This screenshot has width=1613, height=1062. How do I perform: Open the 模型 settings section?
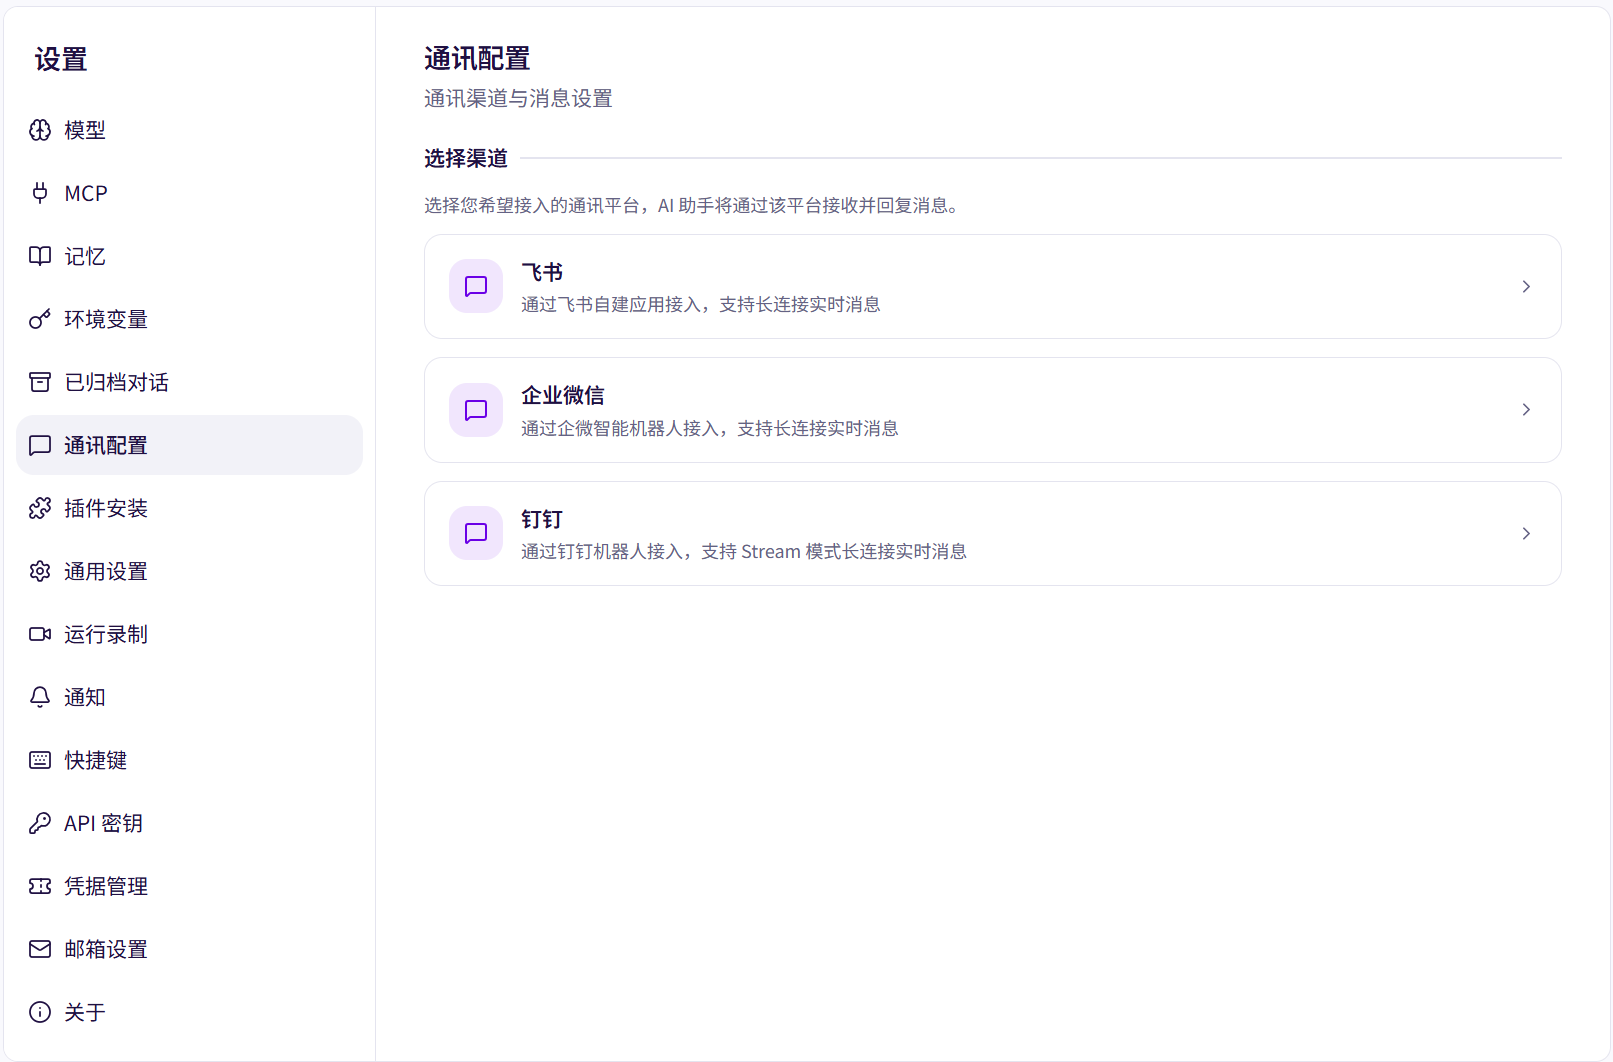[189, 130]
